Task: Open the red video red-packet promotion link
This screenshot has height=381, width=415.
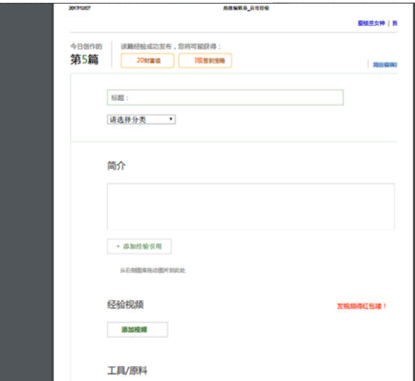Action: pyautogui.click(x=361, y=306)
